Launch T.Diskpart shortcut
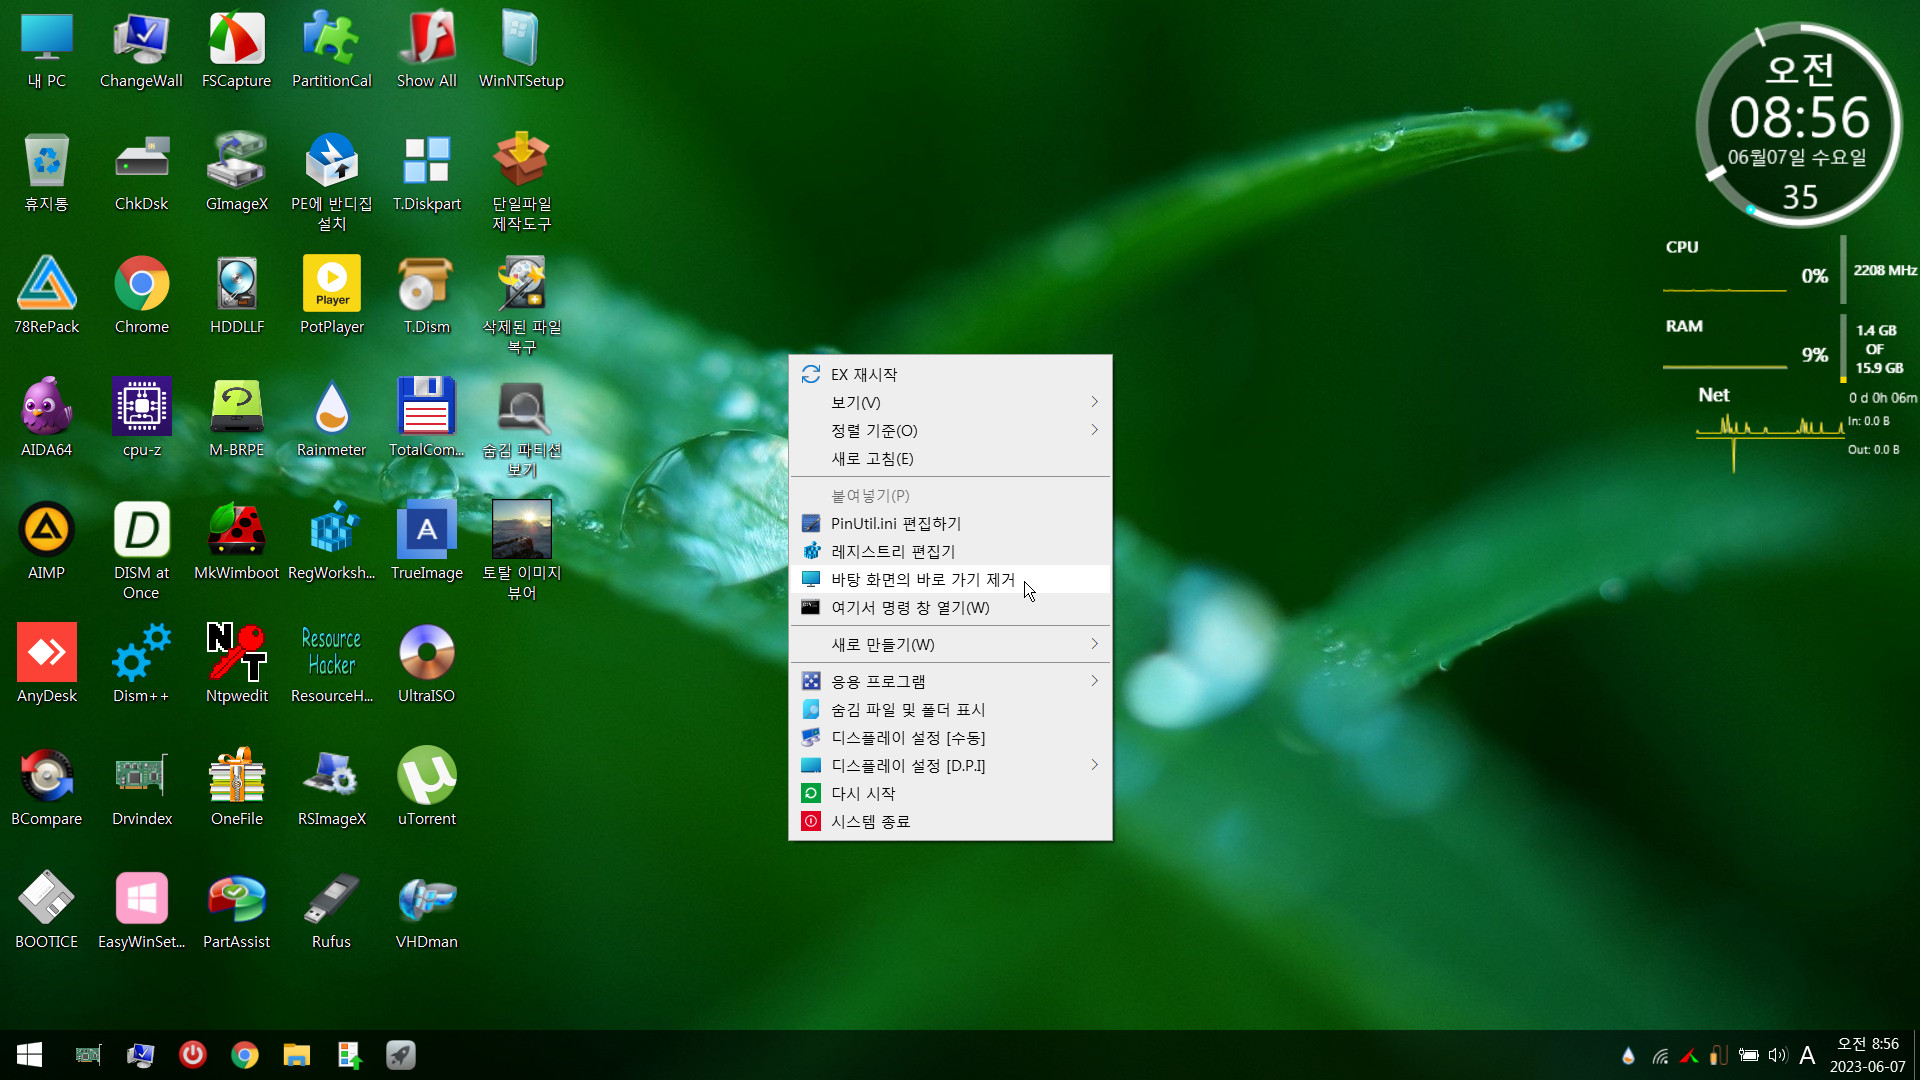Image resolution: width=1920 pixels, height=1080 pixels. [426, 172]
